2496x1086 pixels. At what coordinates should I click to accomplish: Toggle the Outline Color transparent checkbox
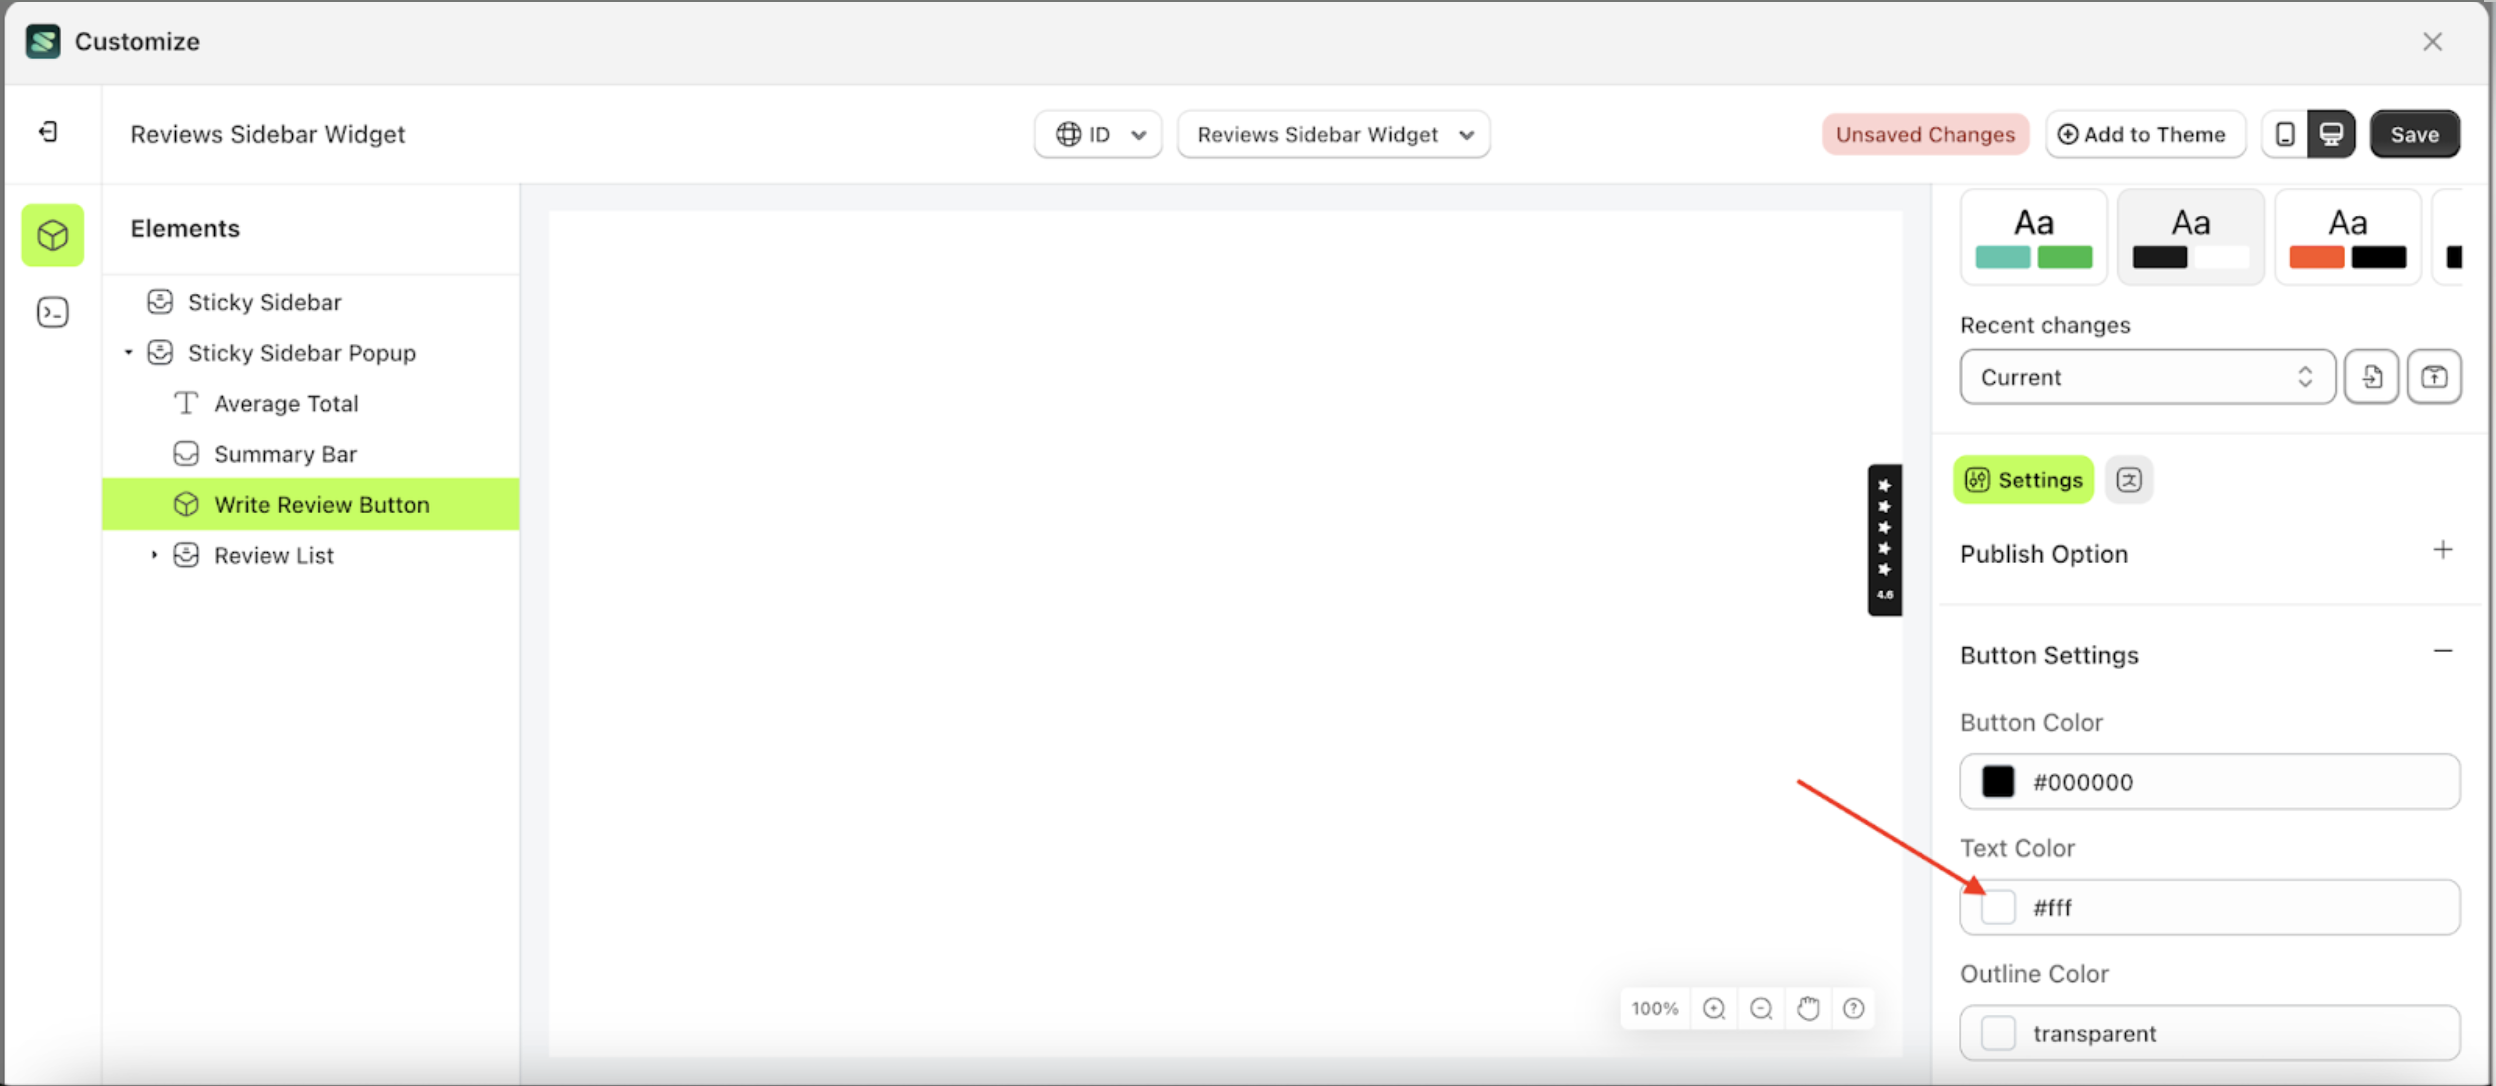[x=1998, y=1032]
